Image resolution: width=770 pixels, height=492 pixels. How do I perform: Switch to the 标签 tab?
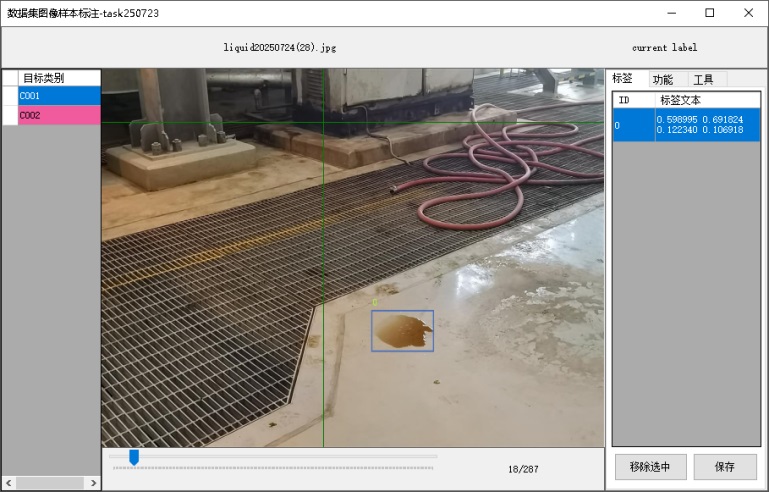click(622, 79)
